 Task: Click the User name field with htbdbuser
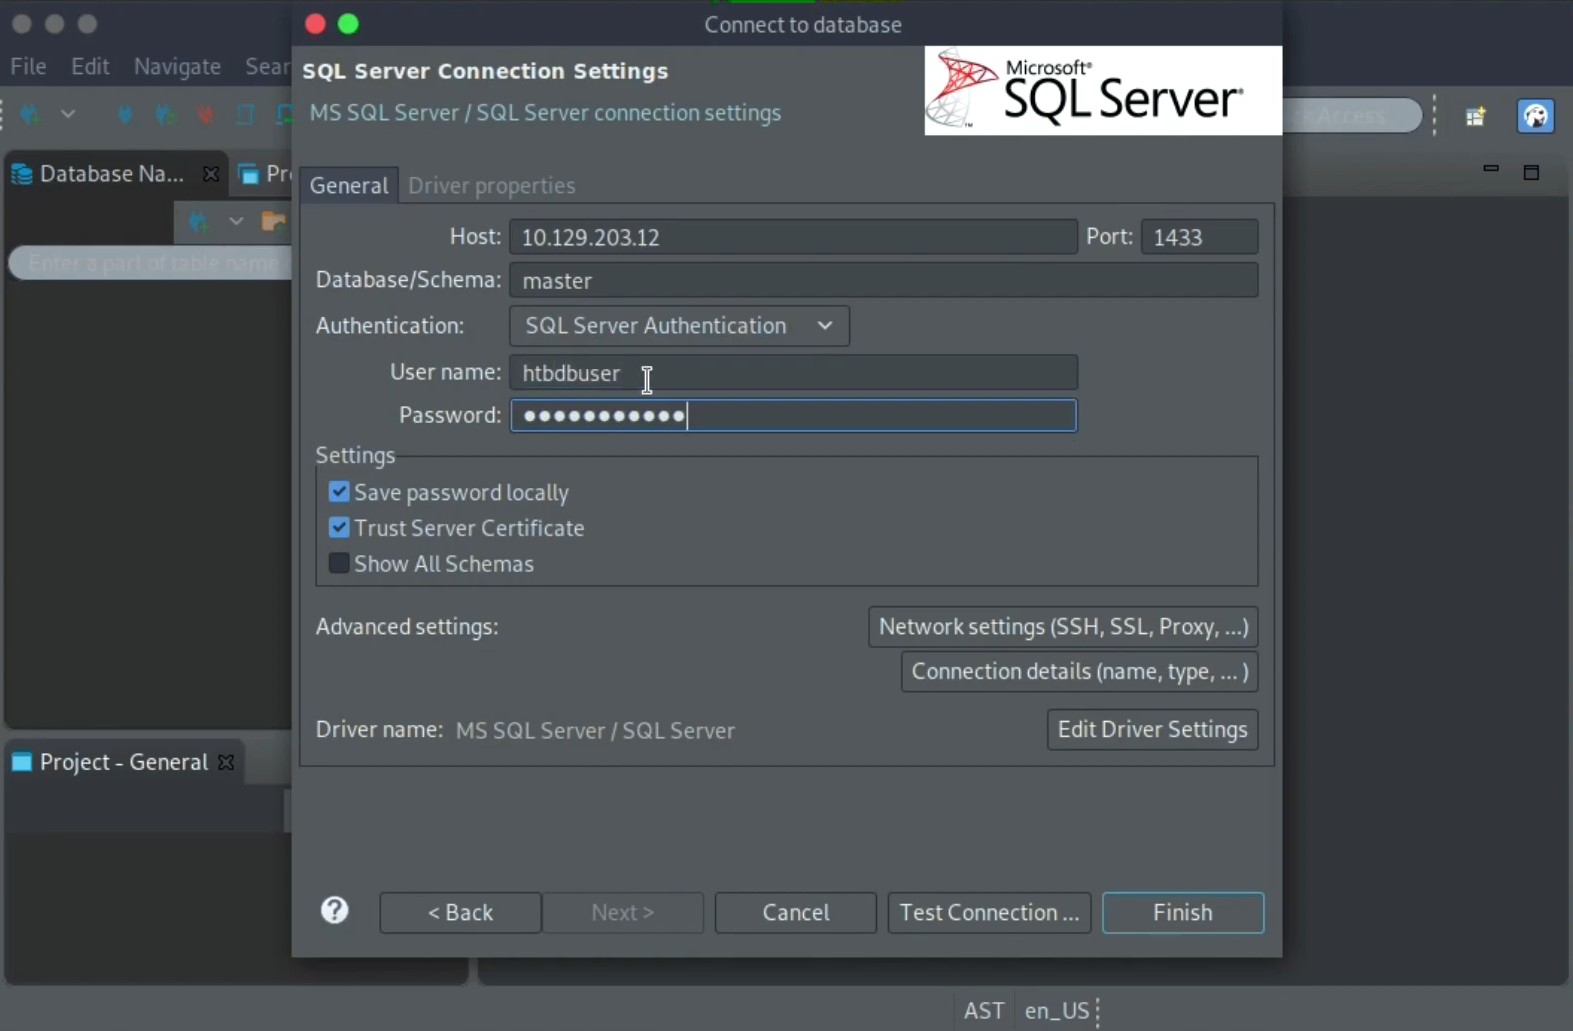(793, 373)
